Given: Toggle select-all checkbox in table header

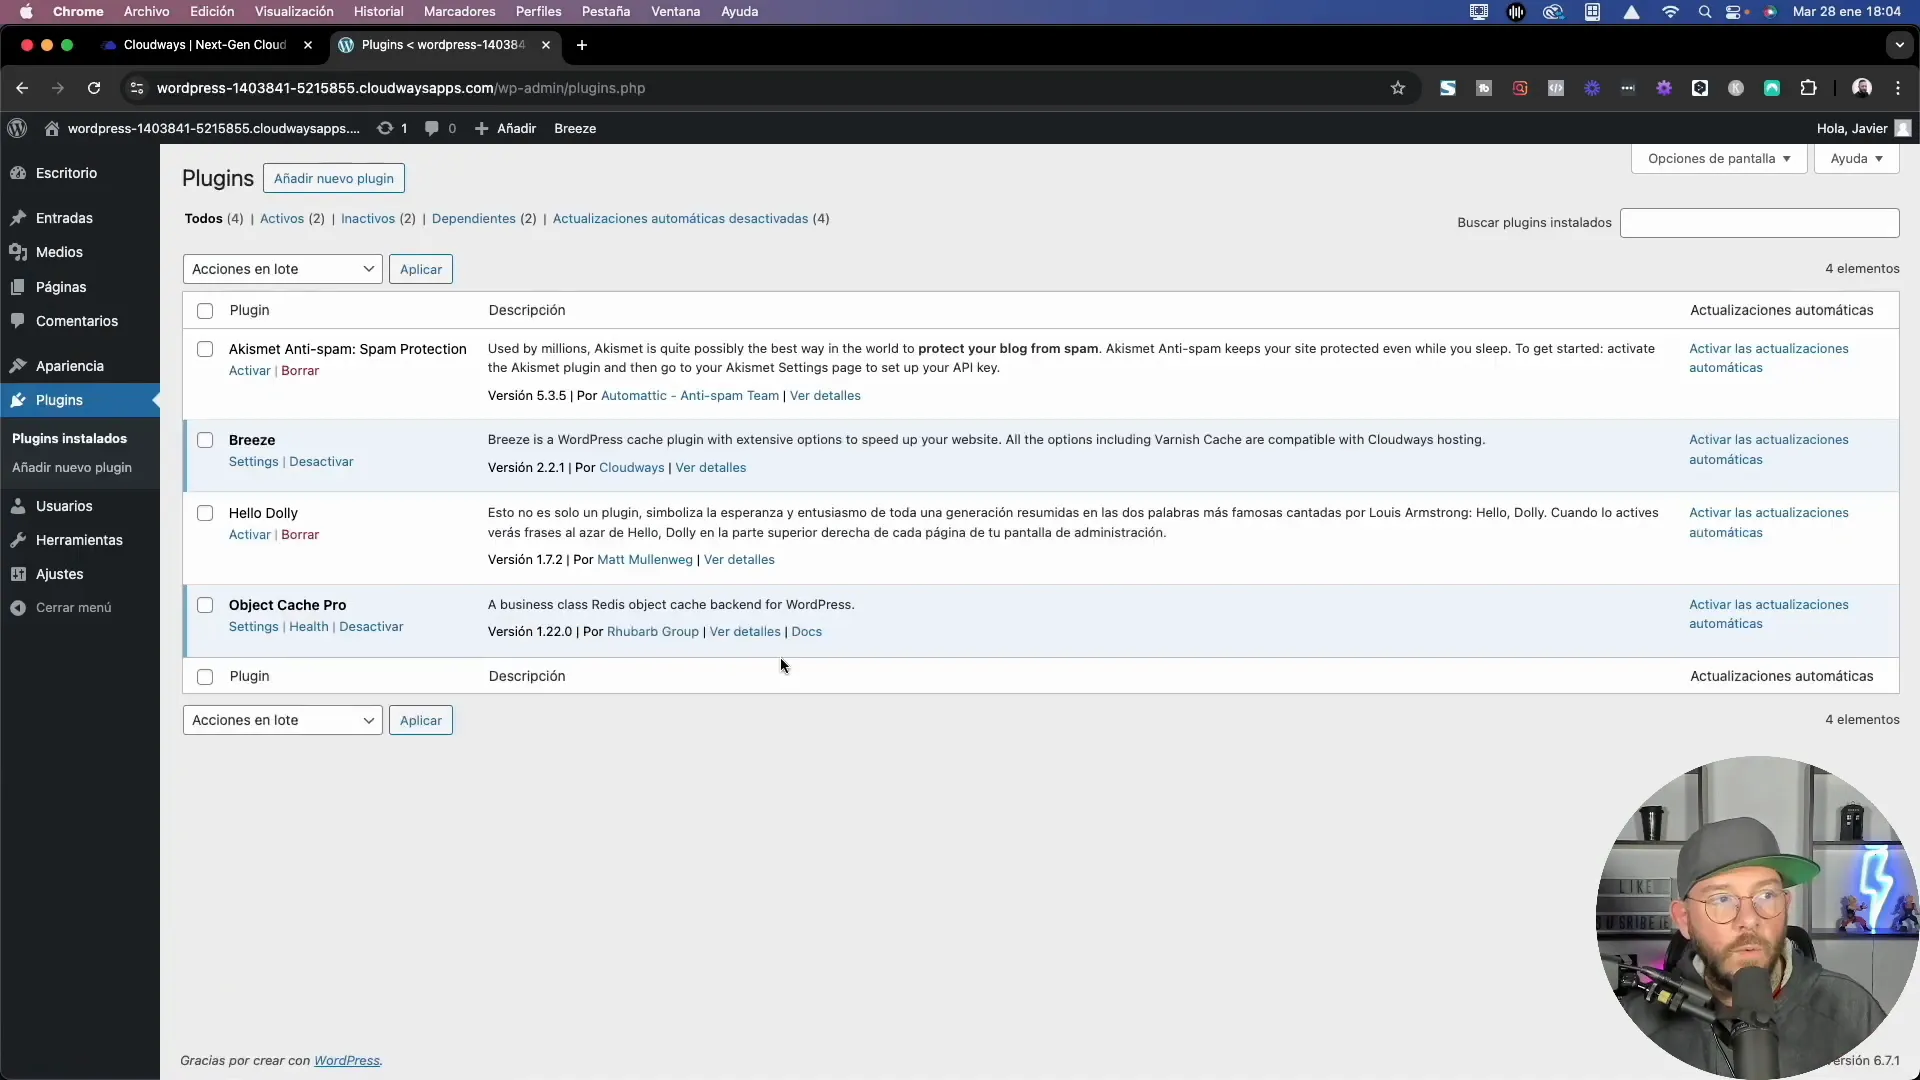Looking at the screenshot, I should tap(205, 311).
